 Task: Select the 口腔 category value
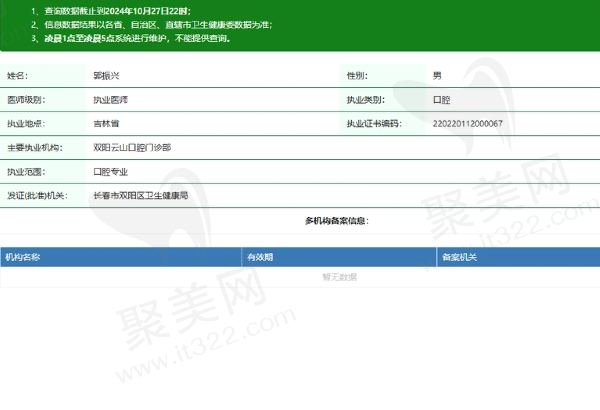click(441, 100)
